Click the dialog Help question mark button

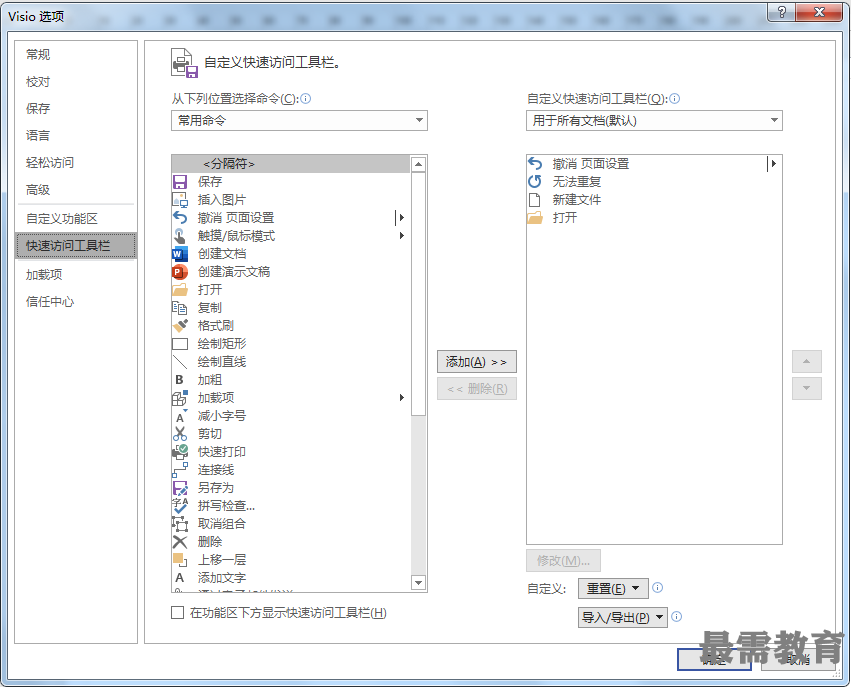[781, 12]
